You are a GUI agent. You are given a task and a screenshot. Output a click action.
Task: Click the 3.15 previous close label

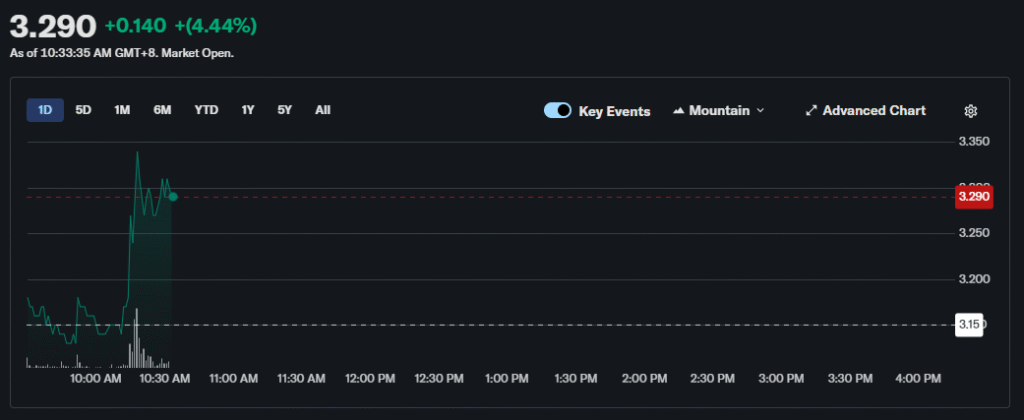point(968,325)
